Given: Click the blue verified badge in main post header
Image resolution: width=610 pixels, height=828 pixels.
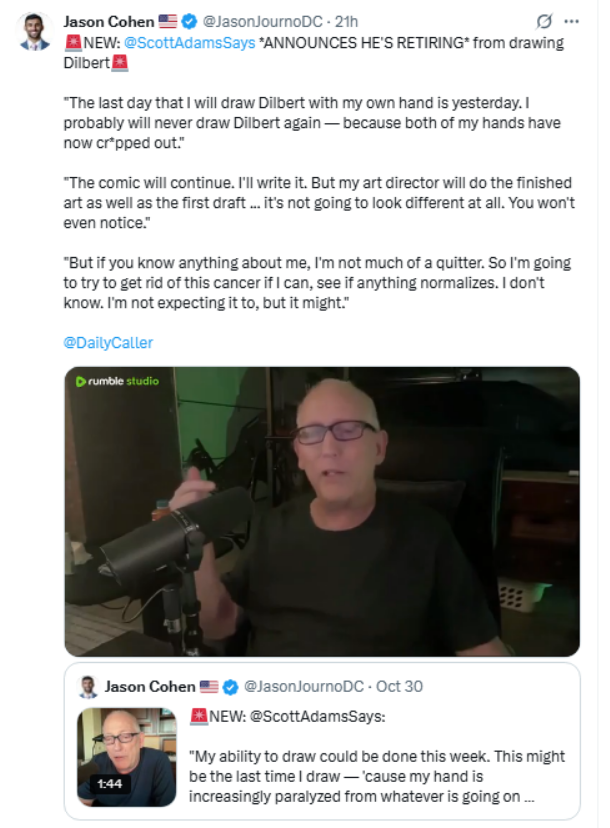Looking at the screenshot, I should (189, 21).
